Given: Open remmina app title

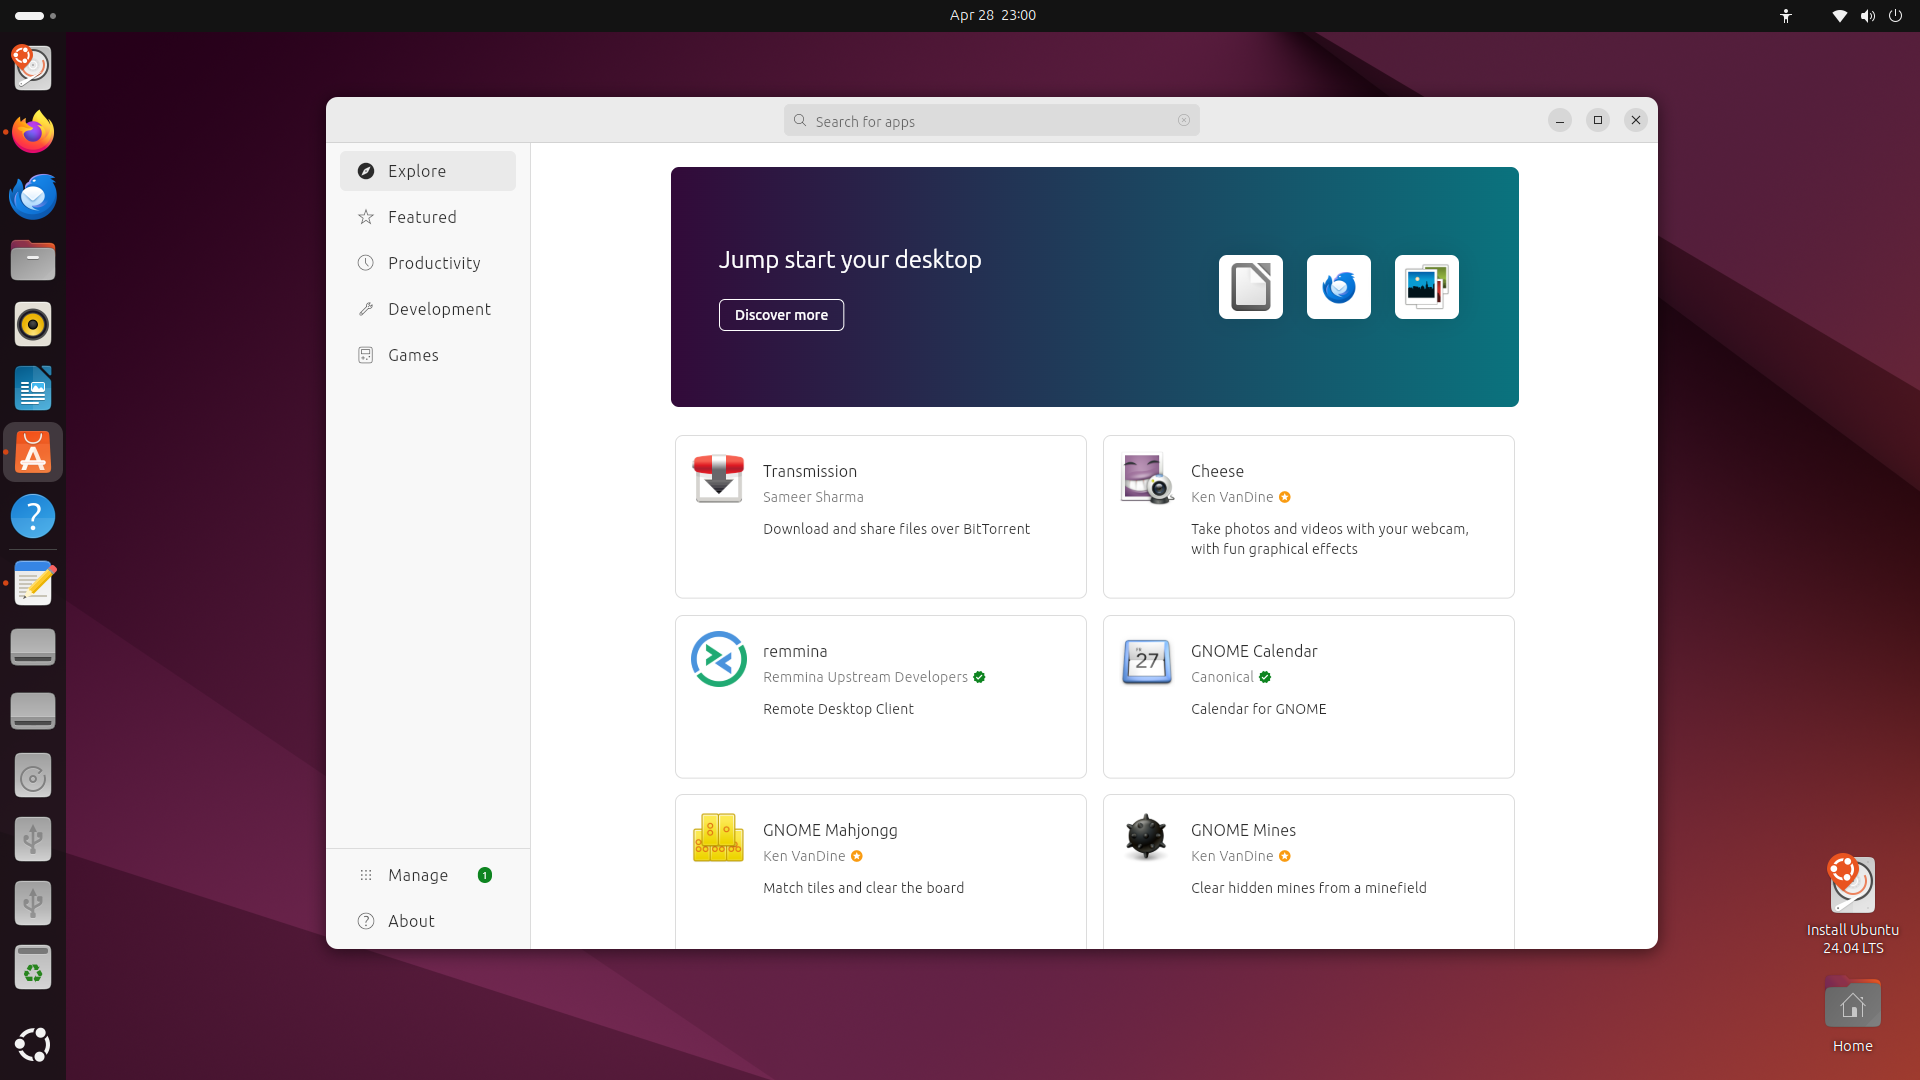Looking at the screenshot, I should (x=795, y=651).
